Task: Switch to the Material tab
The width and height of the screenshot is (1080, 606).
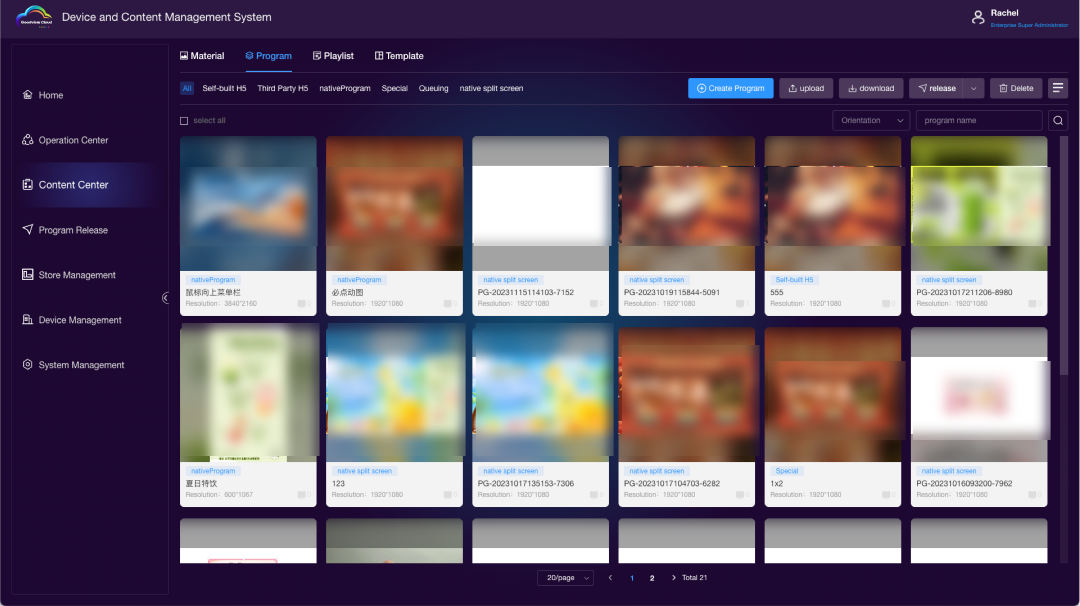Action: point(202,56)
